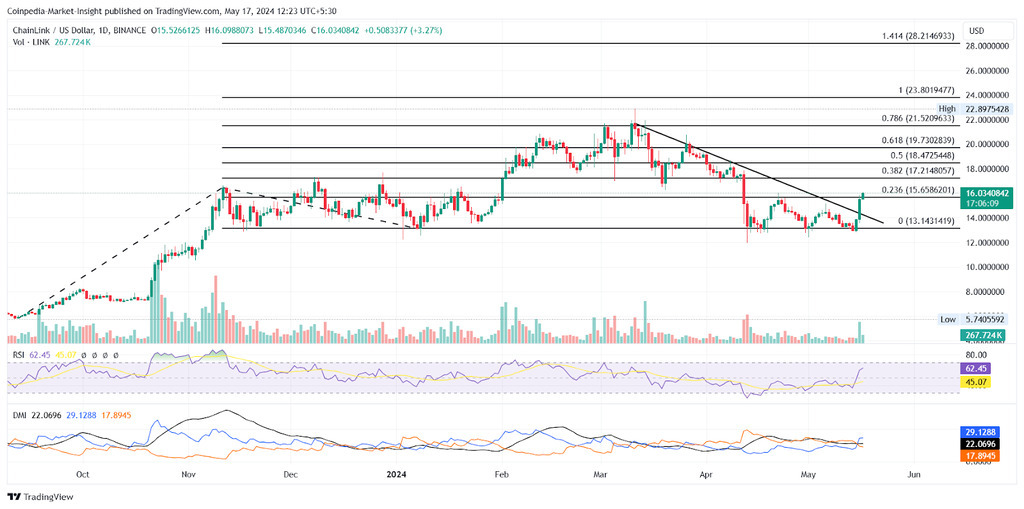Click the purple RSI value tag 62.45
This screenshot has height=509, width=1024.
pos(976,367)
